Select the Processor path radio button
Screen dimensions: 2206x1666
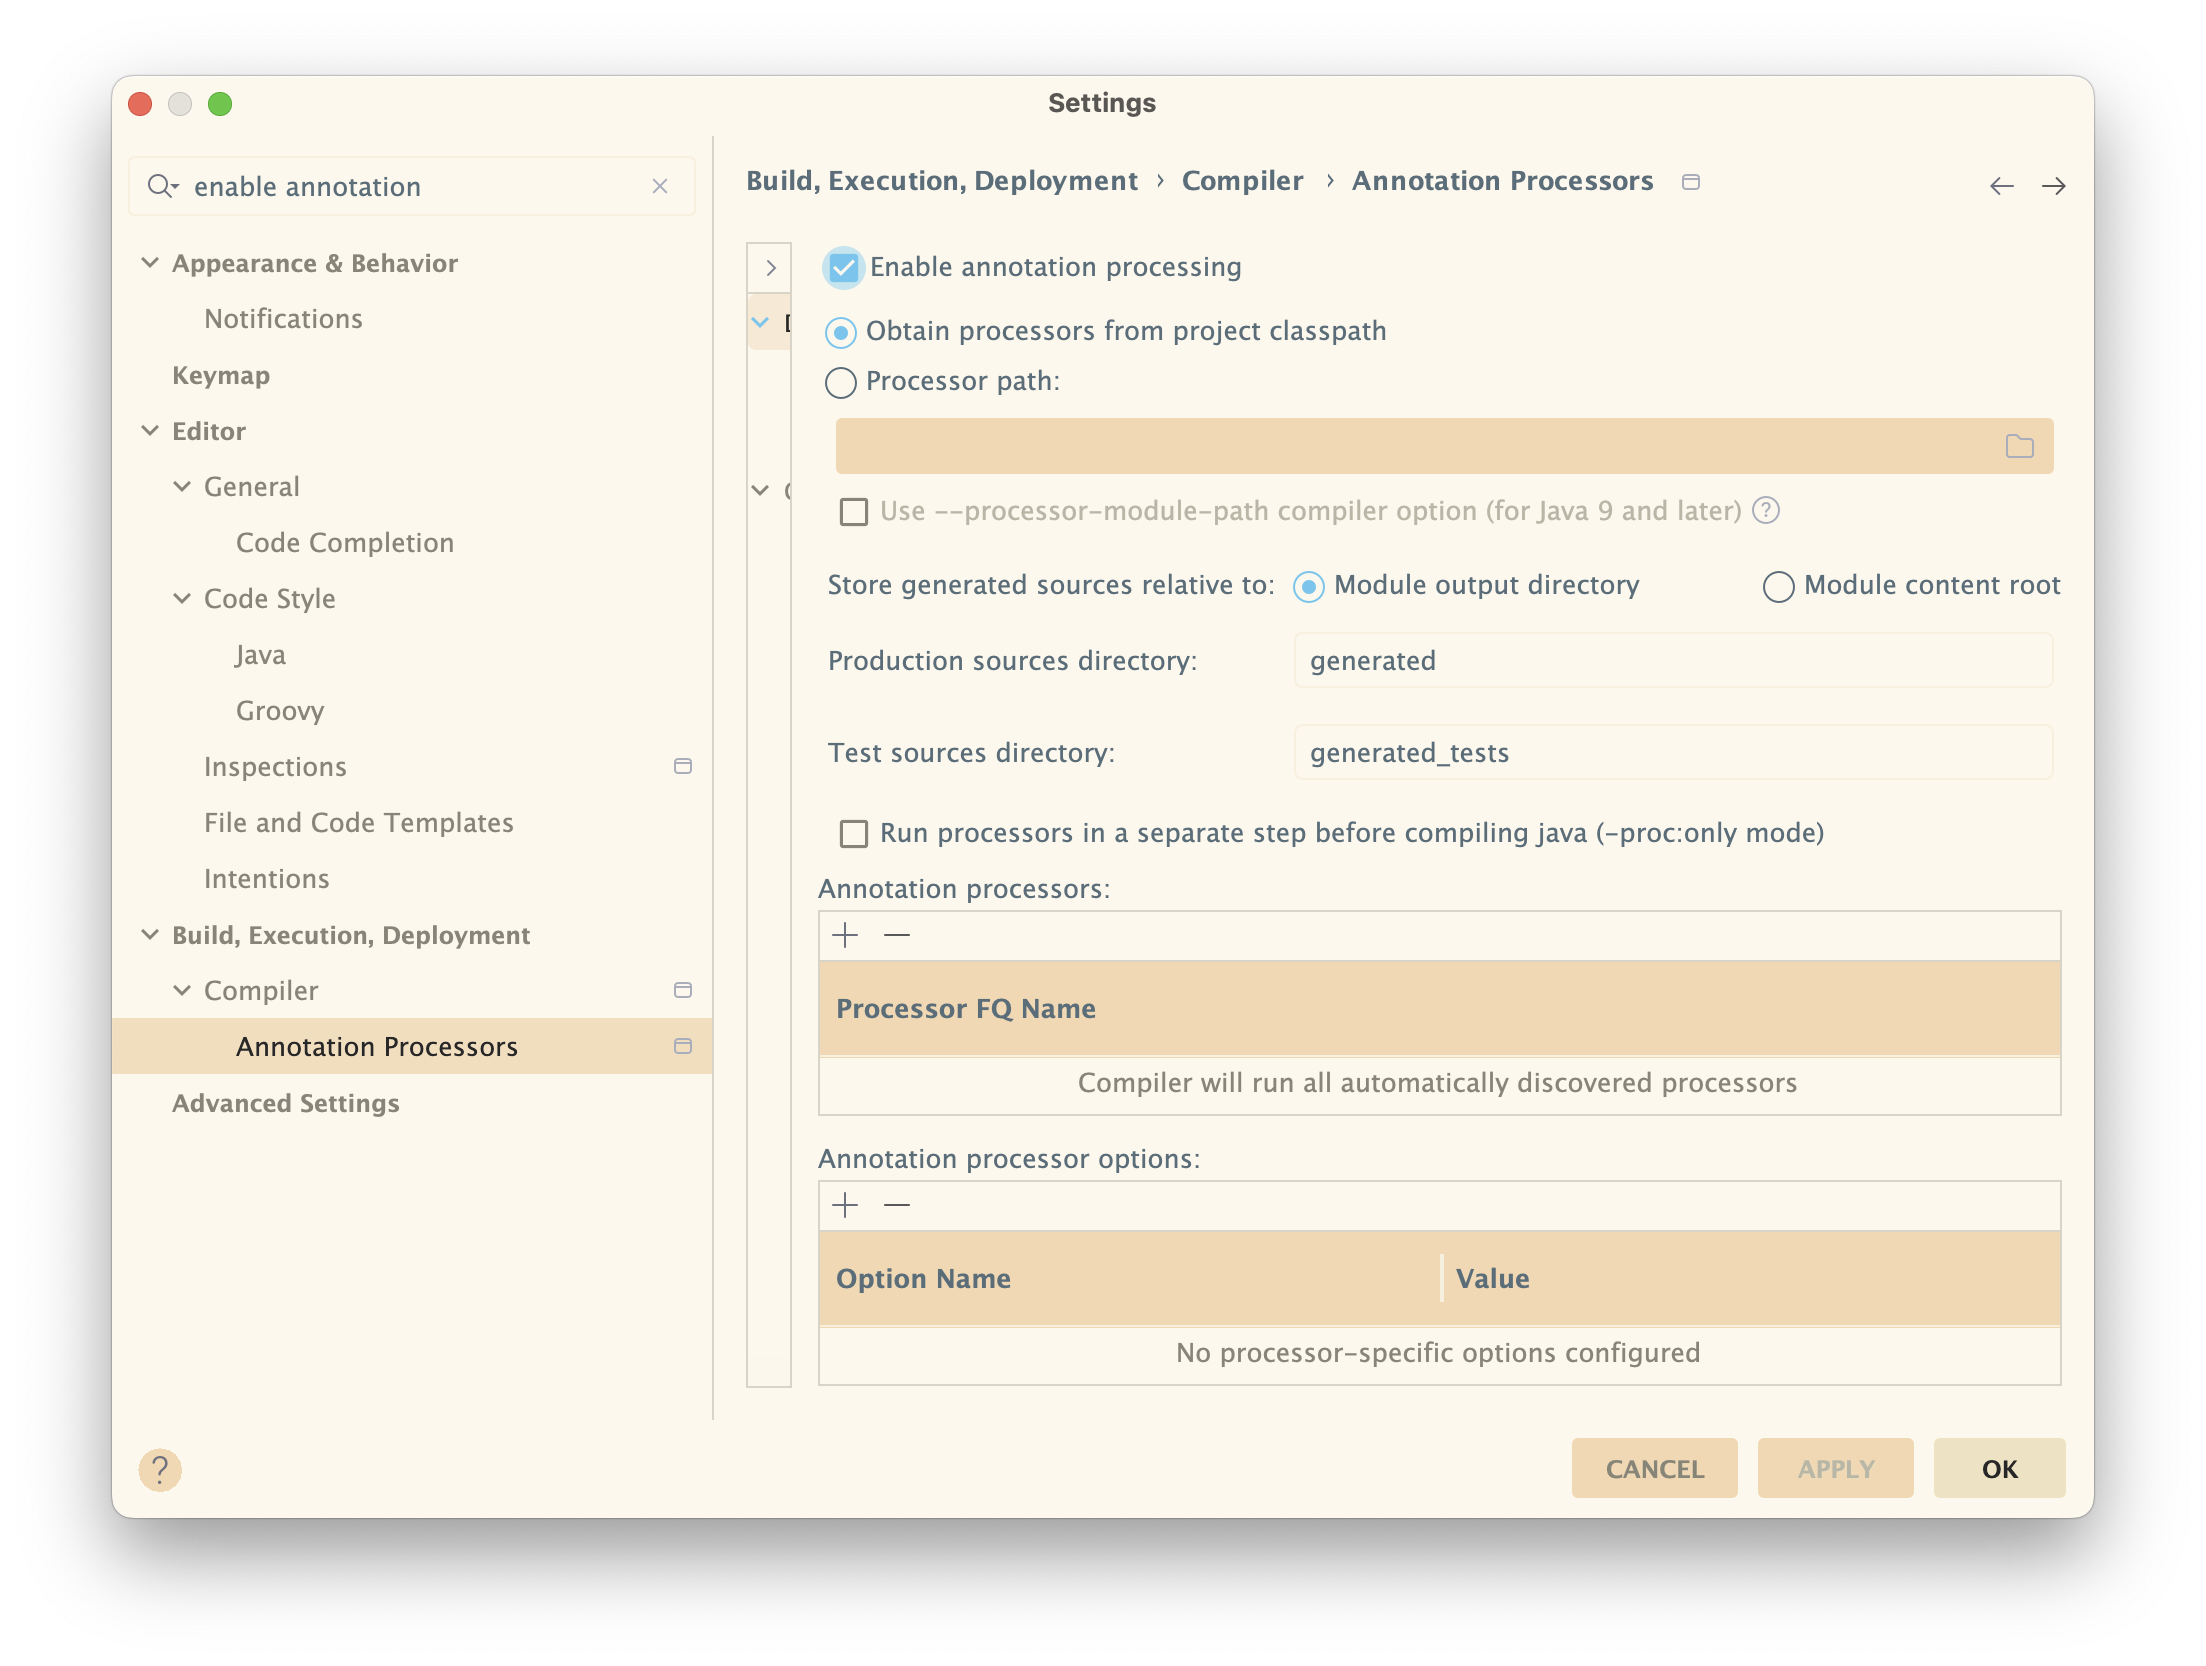point(841,382)
